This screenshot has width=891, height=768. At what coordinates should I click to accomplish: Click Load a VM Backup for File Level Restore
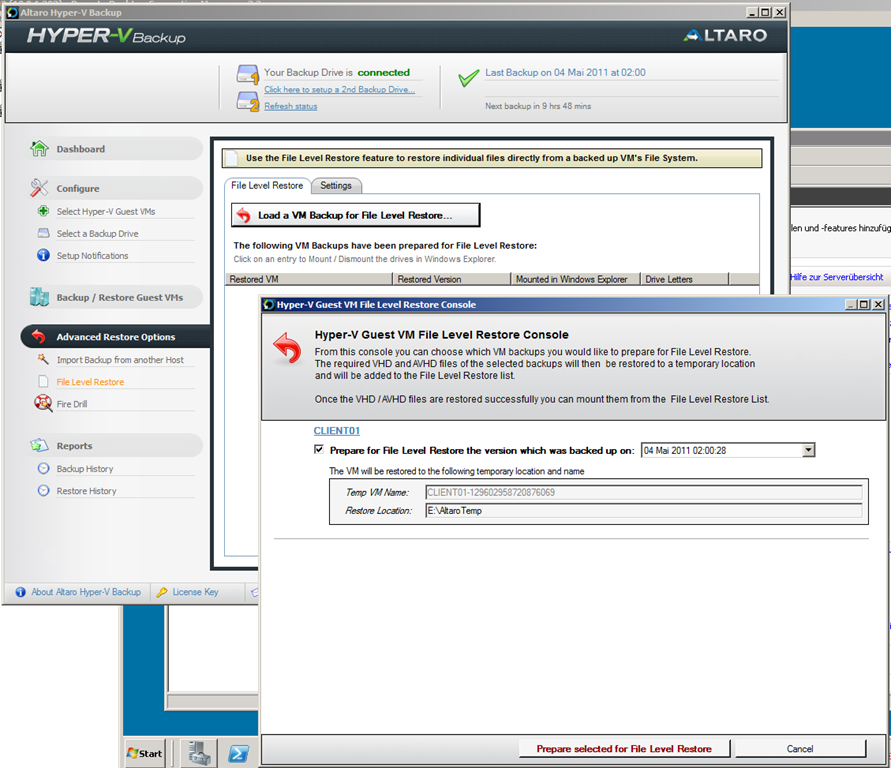(x=355, y=215)
